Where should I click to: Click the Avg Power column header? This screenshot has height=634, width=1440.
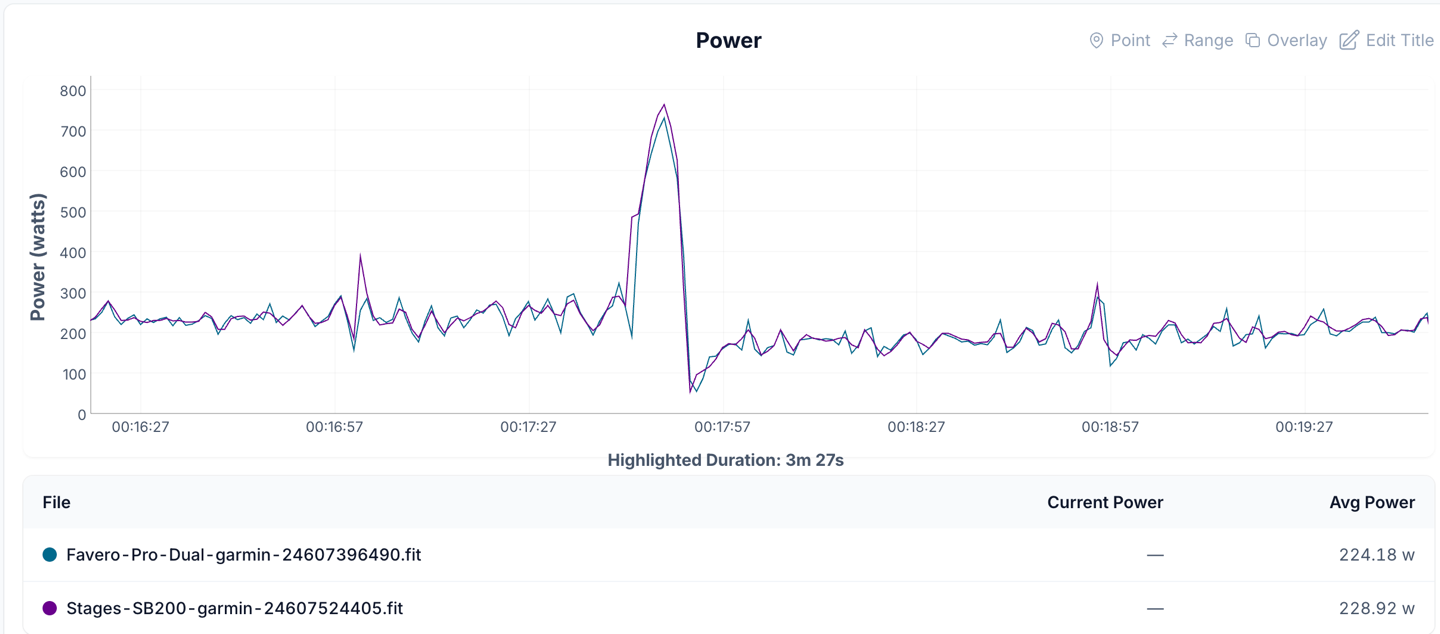1372,502
